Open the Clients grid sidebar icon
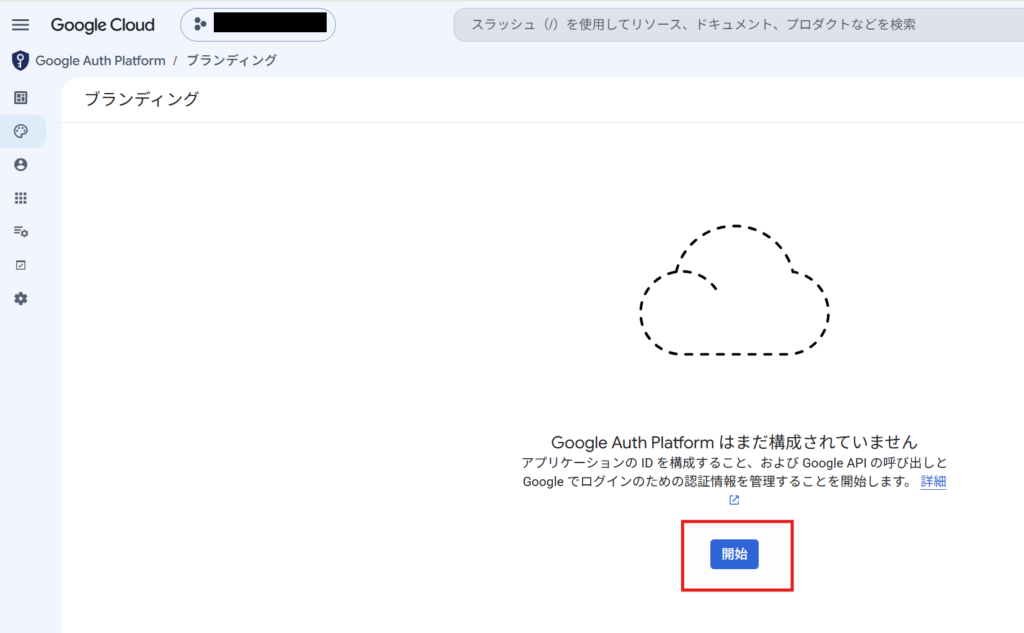 [21, 198]
